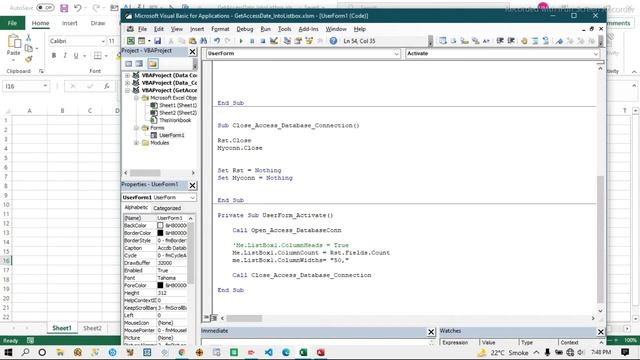The height and width of the screenshot is (360, 640).
Task: Click Toggle Folders icon in Project pane
Action: coord(153,64)
